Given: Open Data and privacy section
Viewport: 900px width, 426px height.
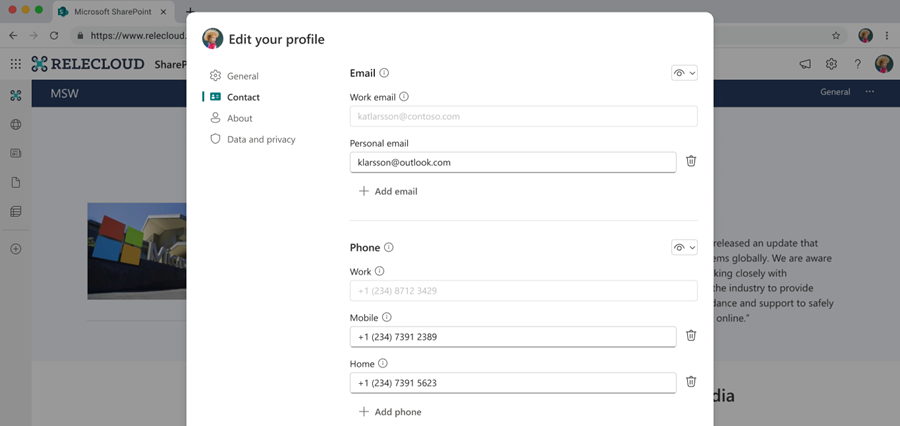Looking at the screenshot, I should 260,139.
